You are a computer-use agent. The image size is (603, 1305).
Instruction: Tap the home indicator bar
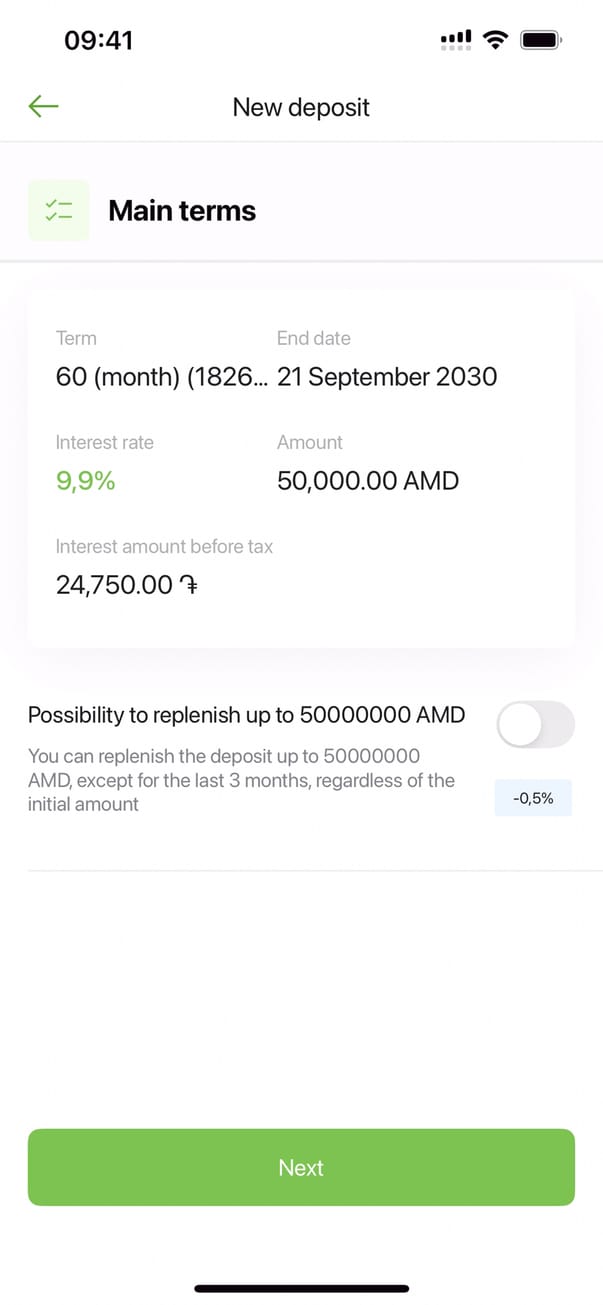pos(301,1289)
